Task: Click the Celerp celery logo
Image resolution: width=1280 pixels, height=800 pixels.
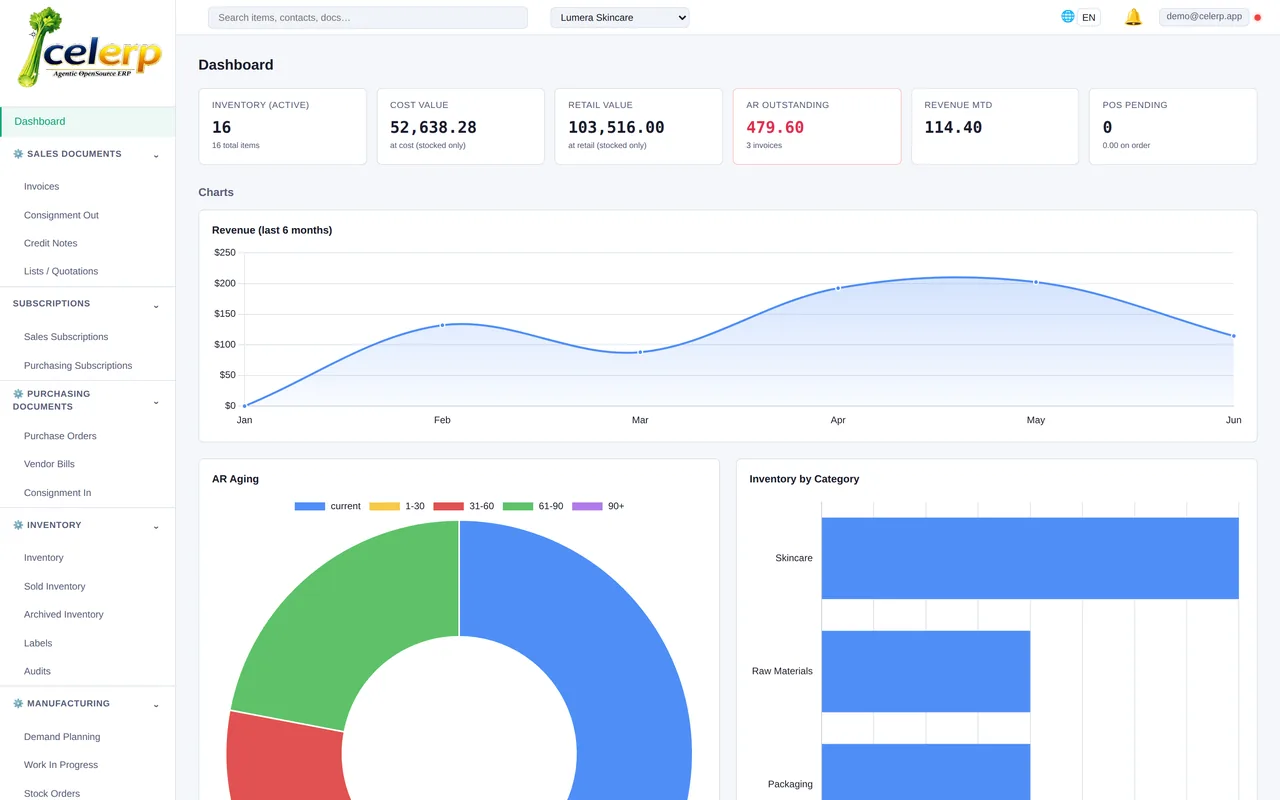Action: click(x=88, y=48)
